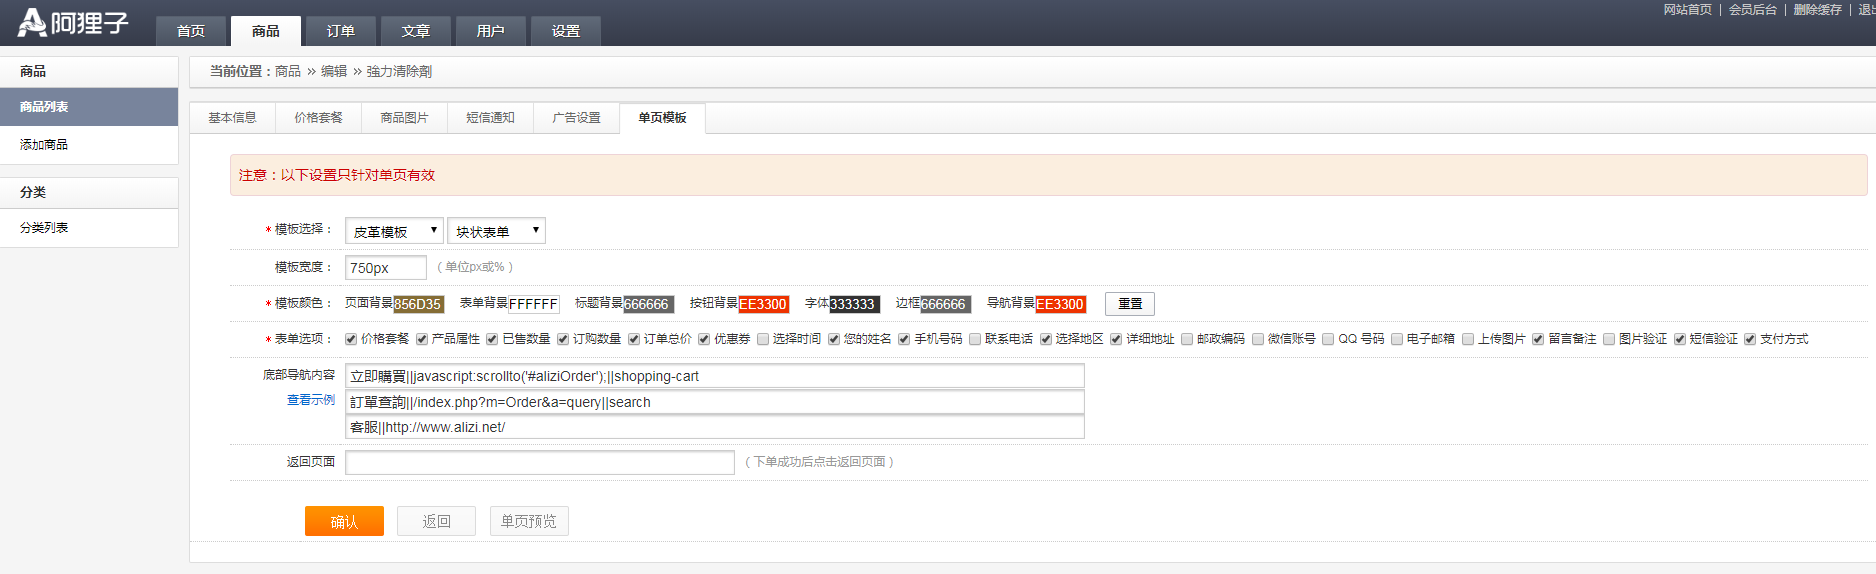Screen dimensions: 1876x574
Task: Select 添加商品 in the sidebar
Action: click(x=44, y=145)
